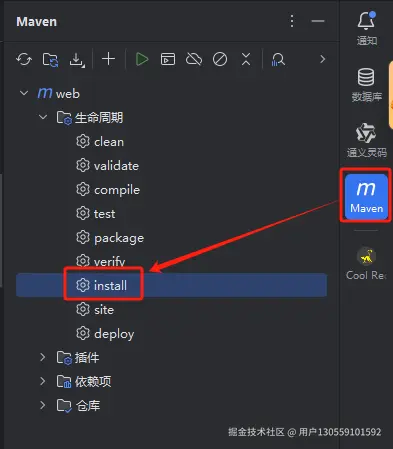393x449 pixels.
Task: Hide the Maven tool window
Action: coord(318,21)
